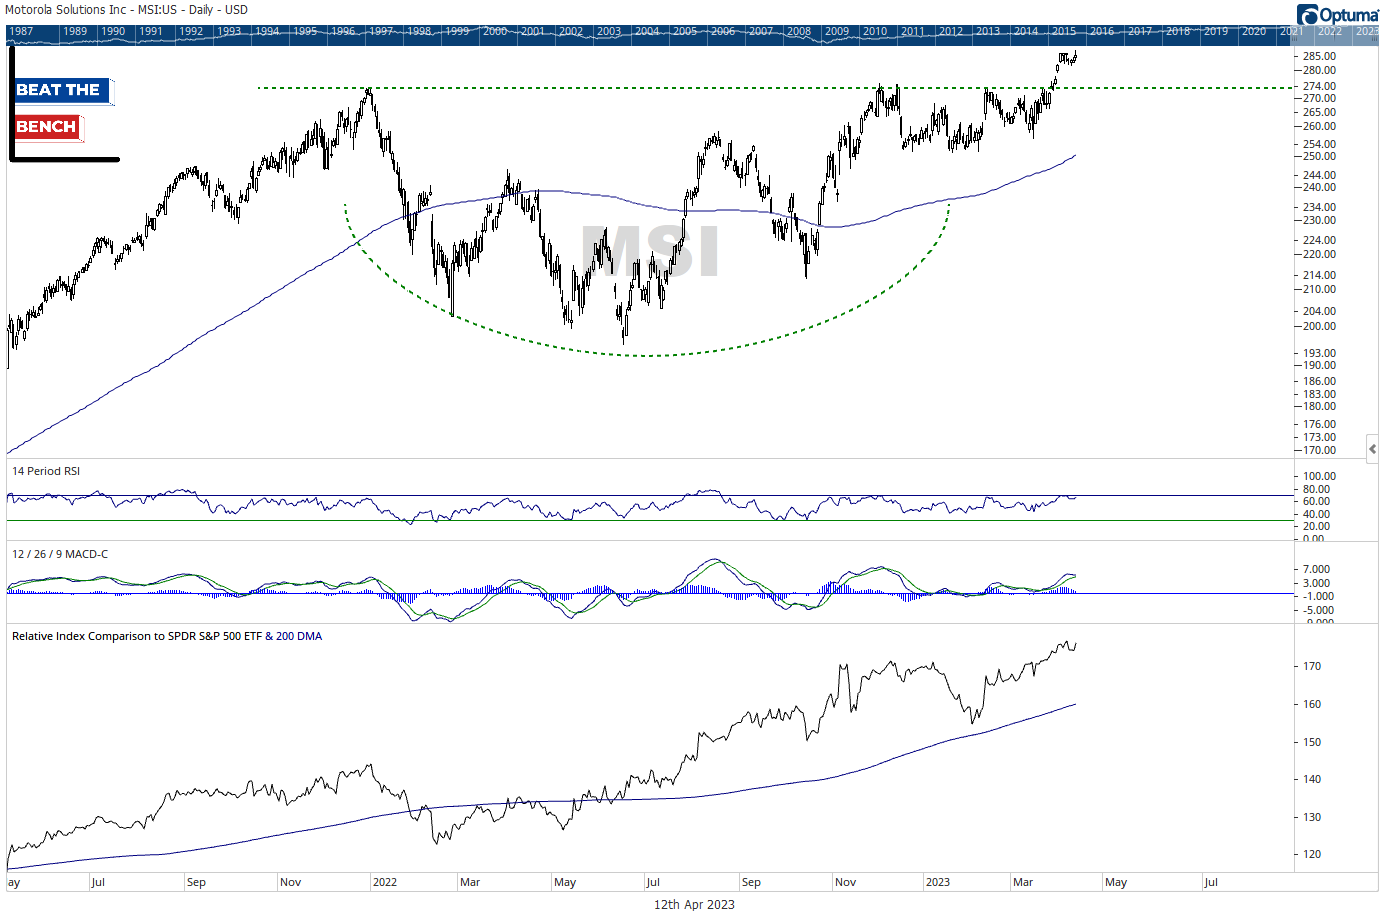Click the red BENCH label box
1385x924 pixels.
48,127
